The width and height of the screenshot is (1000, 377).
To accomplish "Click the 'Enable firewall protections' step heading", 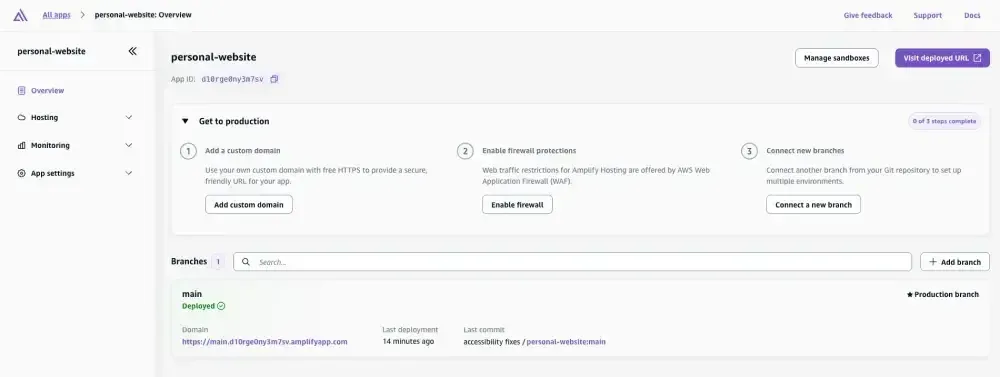I will (x=529, y=151).
